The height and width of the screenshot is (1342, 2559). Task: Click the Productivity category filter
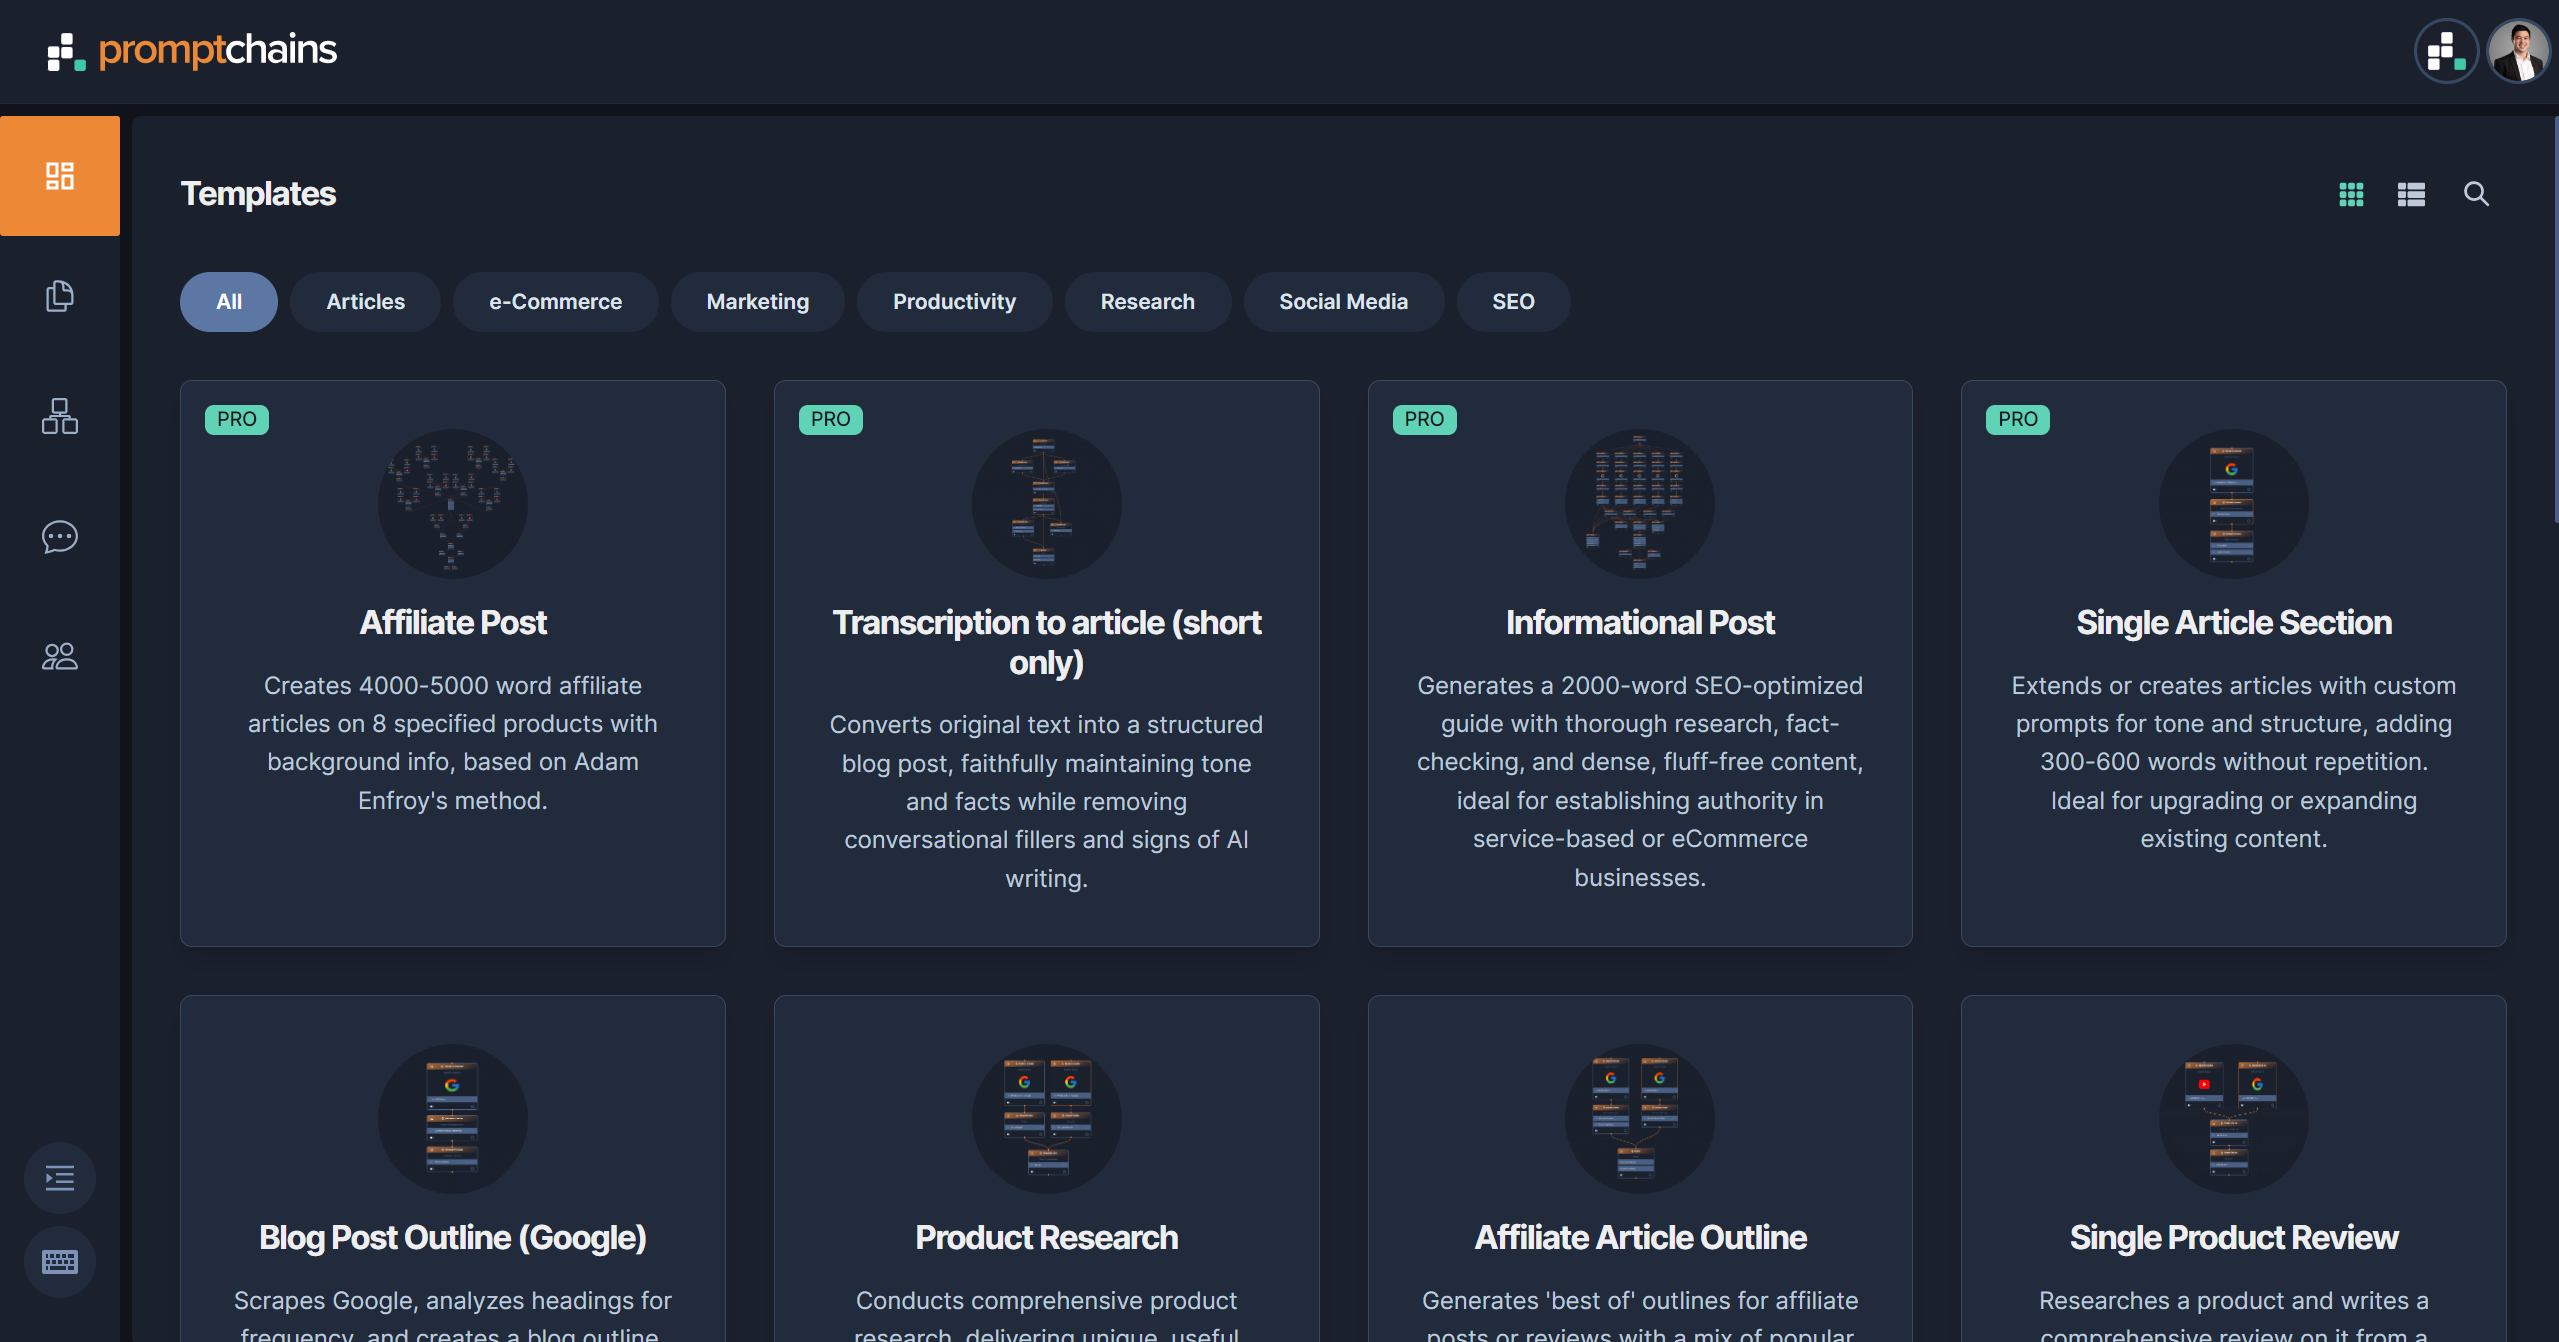[953, 303]
